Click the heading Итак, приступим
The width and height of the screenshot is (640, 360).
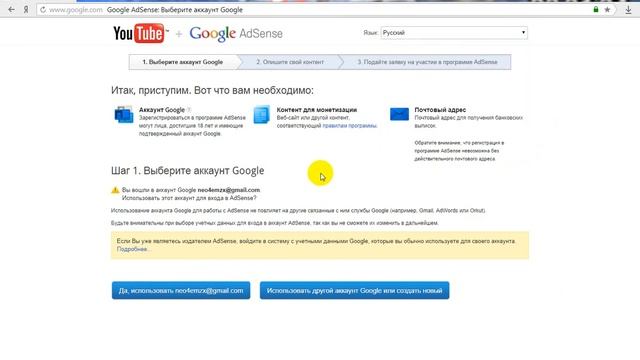click(212, 90)
